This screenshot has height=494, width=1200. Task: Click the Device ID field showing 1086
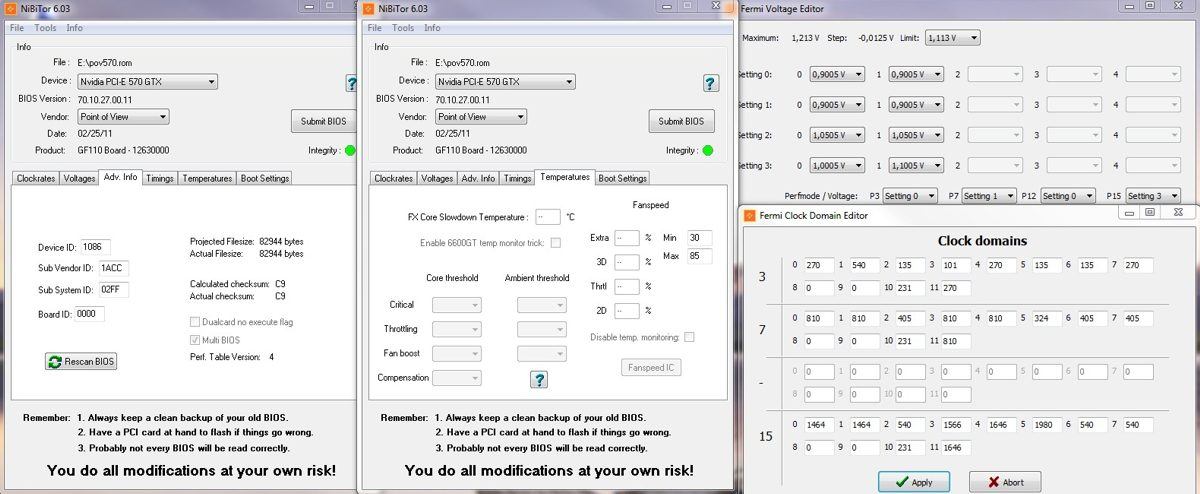pyautogui.click(x=96, y=247)
